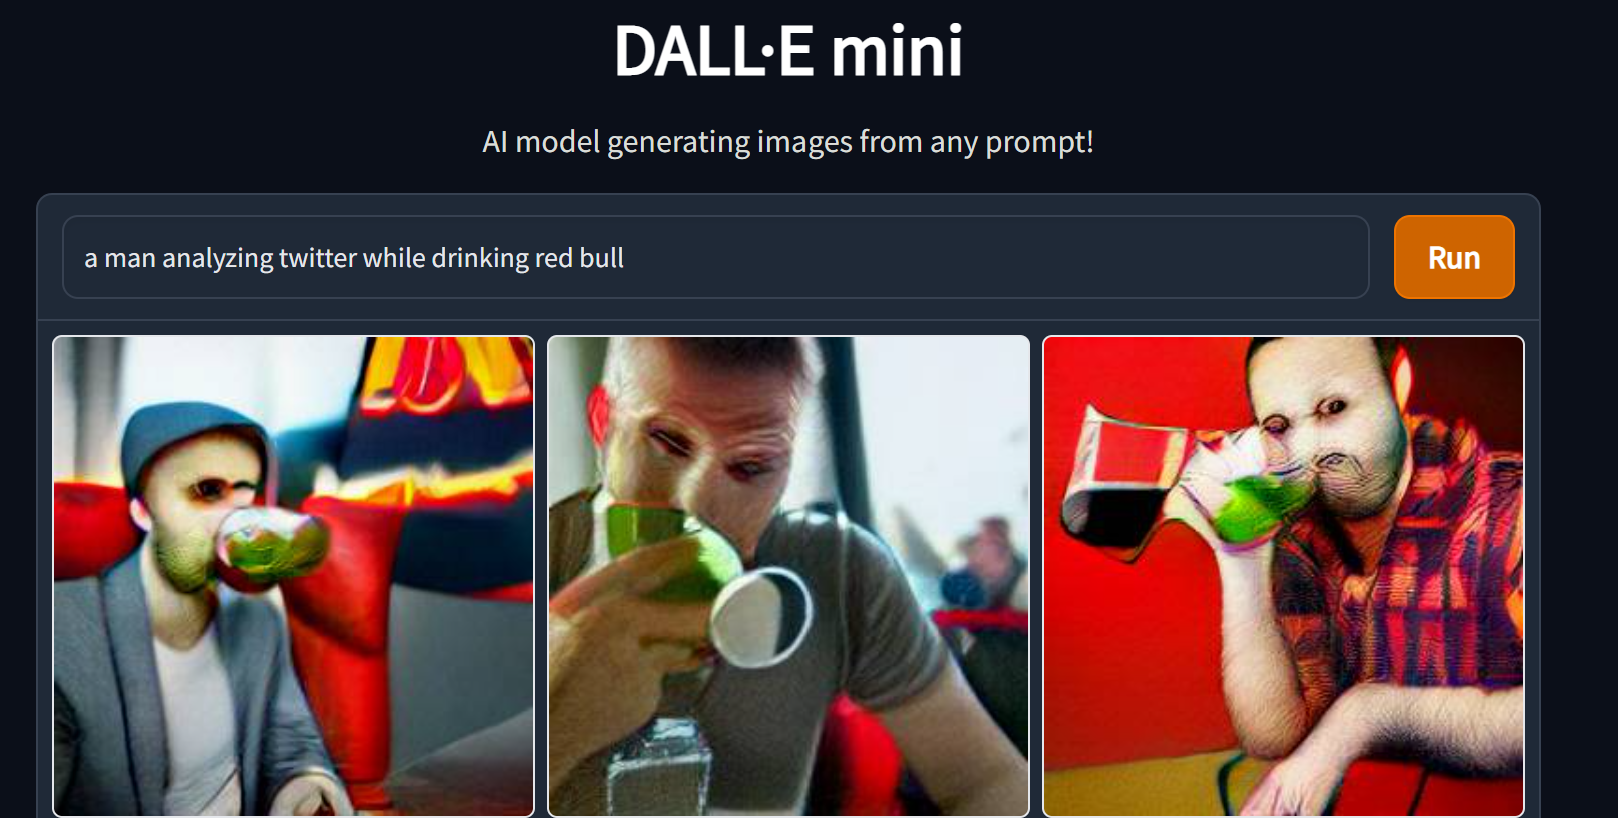Open the middle generated image of man drinking

coord(788,576)
